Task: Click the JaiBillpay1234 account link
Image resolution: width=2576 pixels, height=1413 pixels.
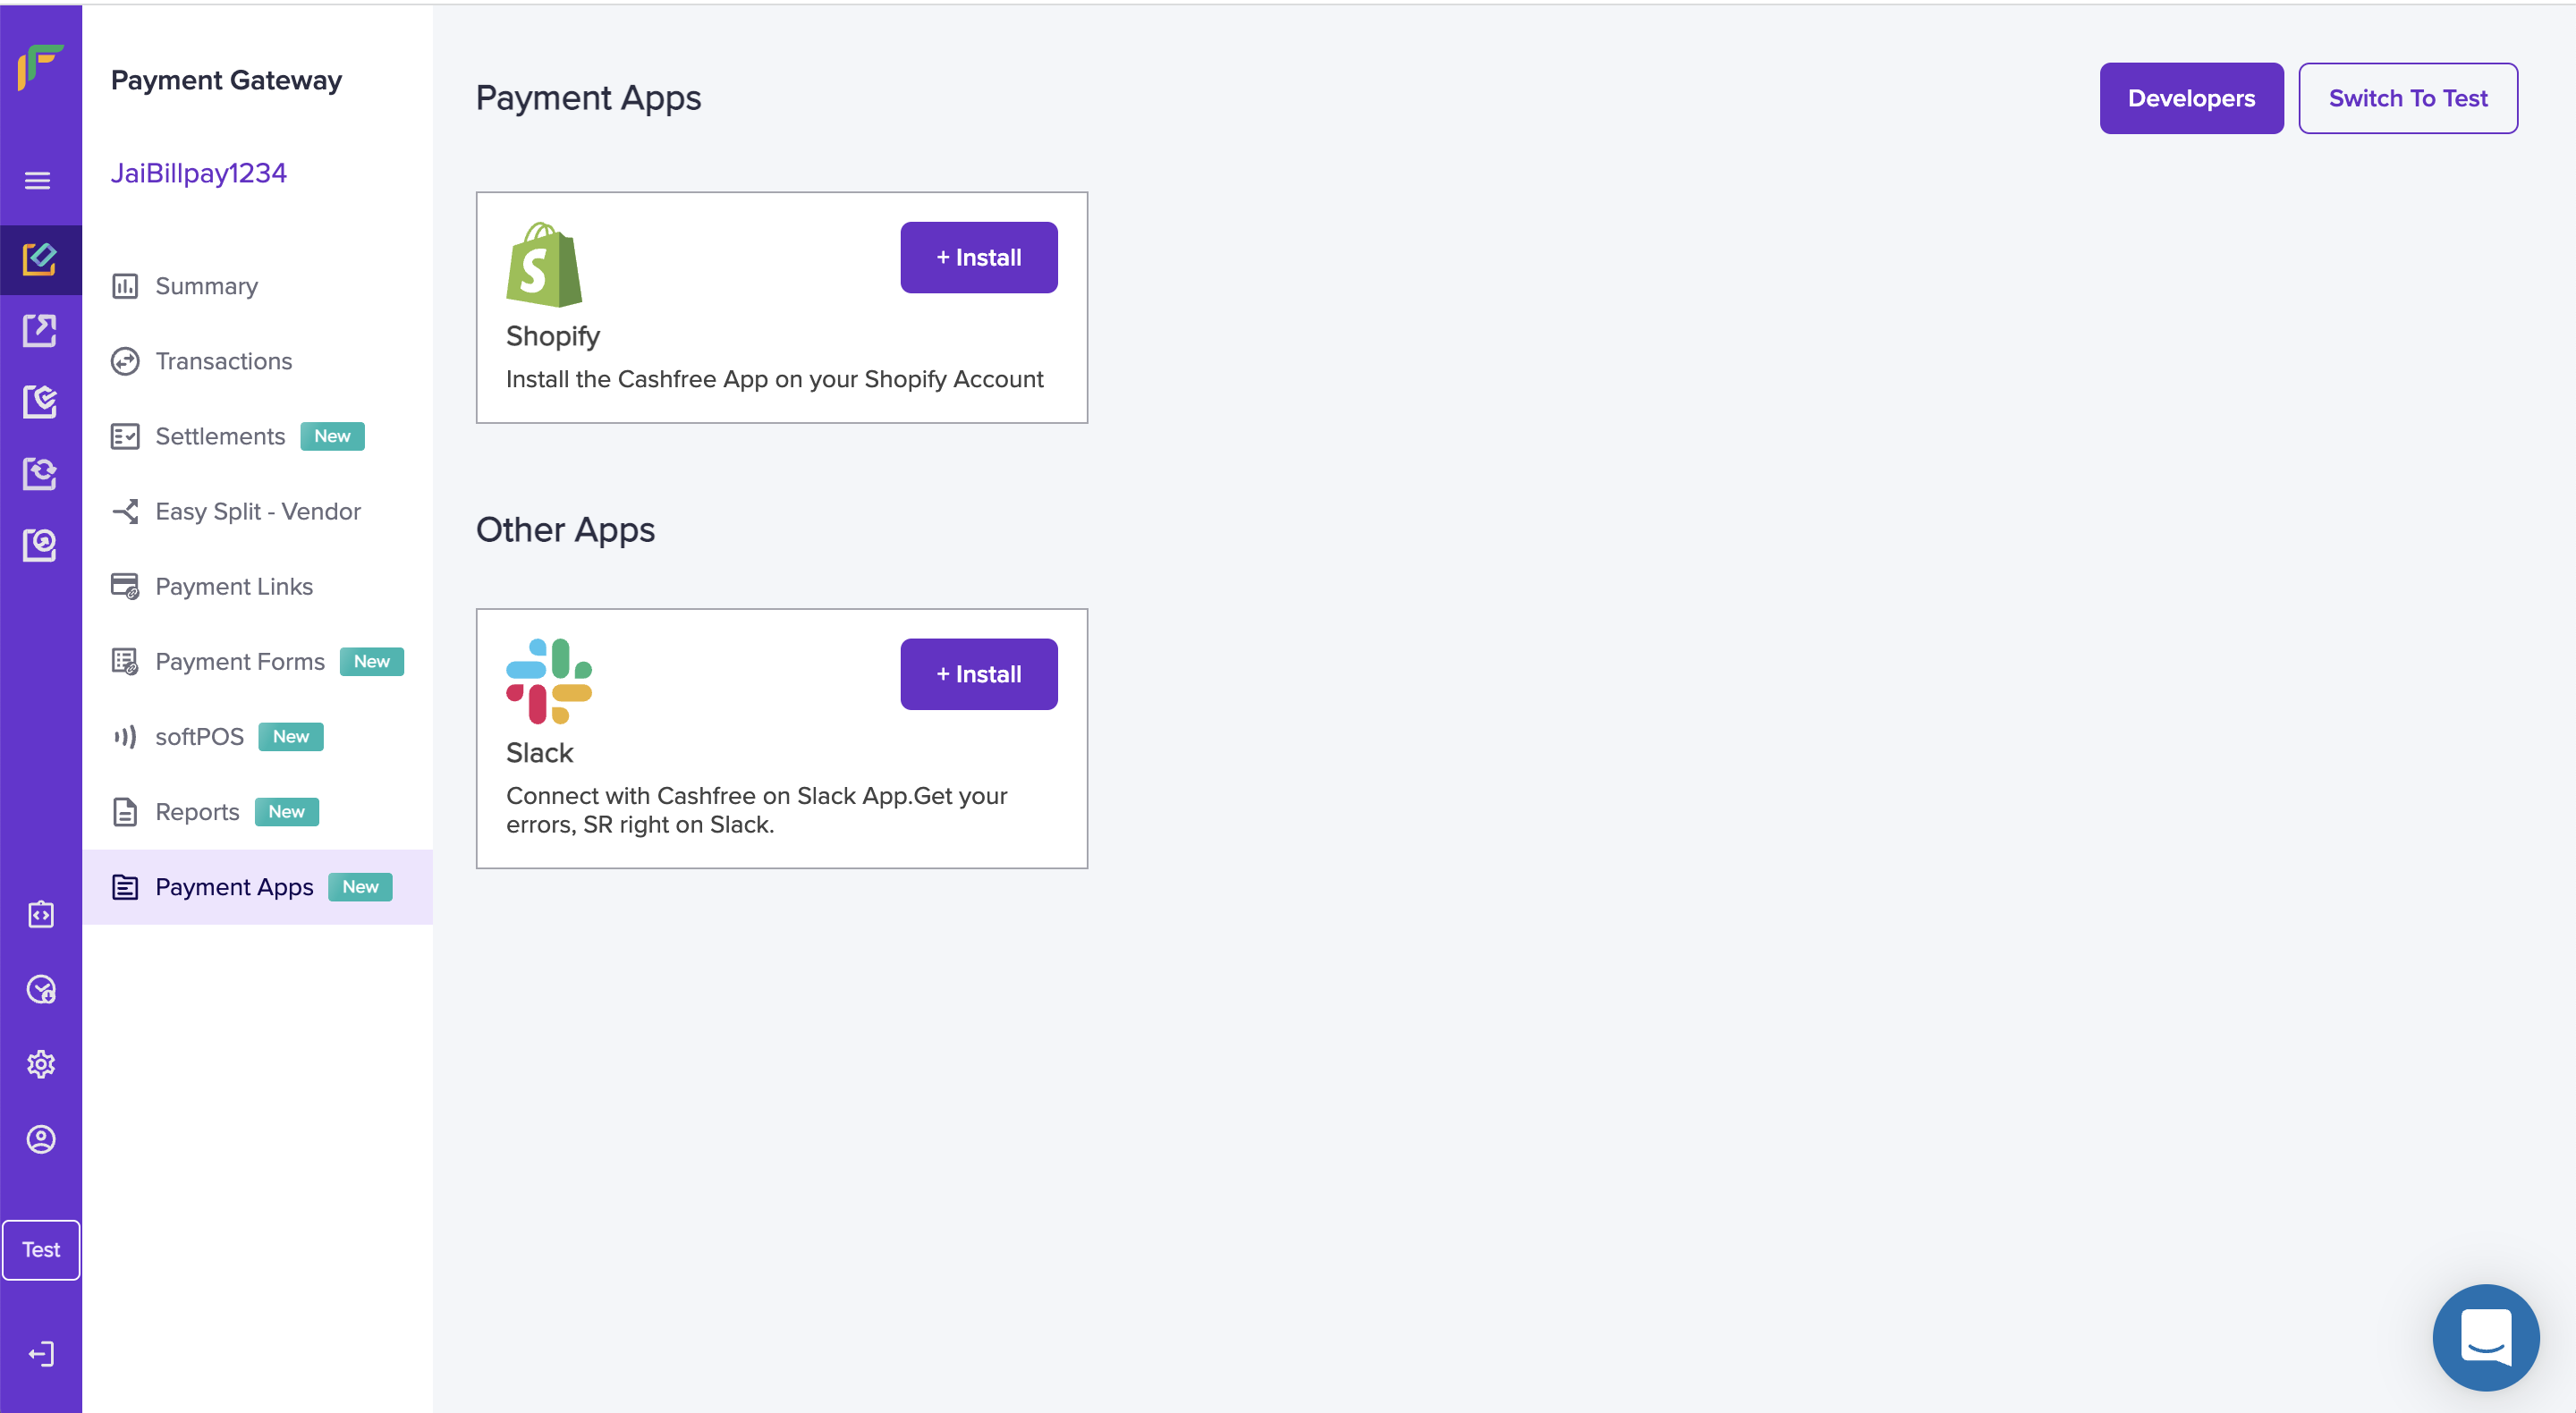Action: [198, 173]
